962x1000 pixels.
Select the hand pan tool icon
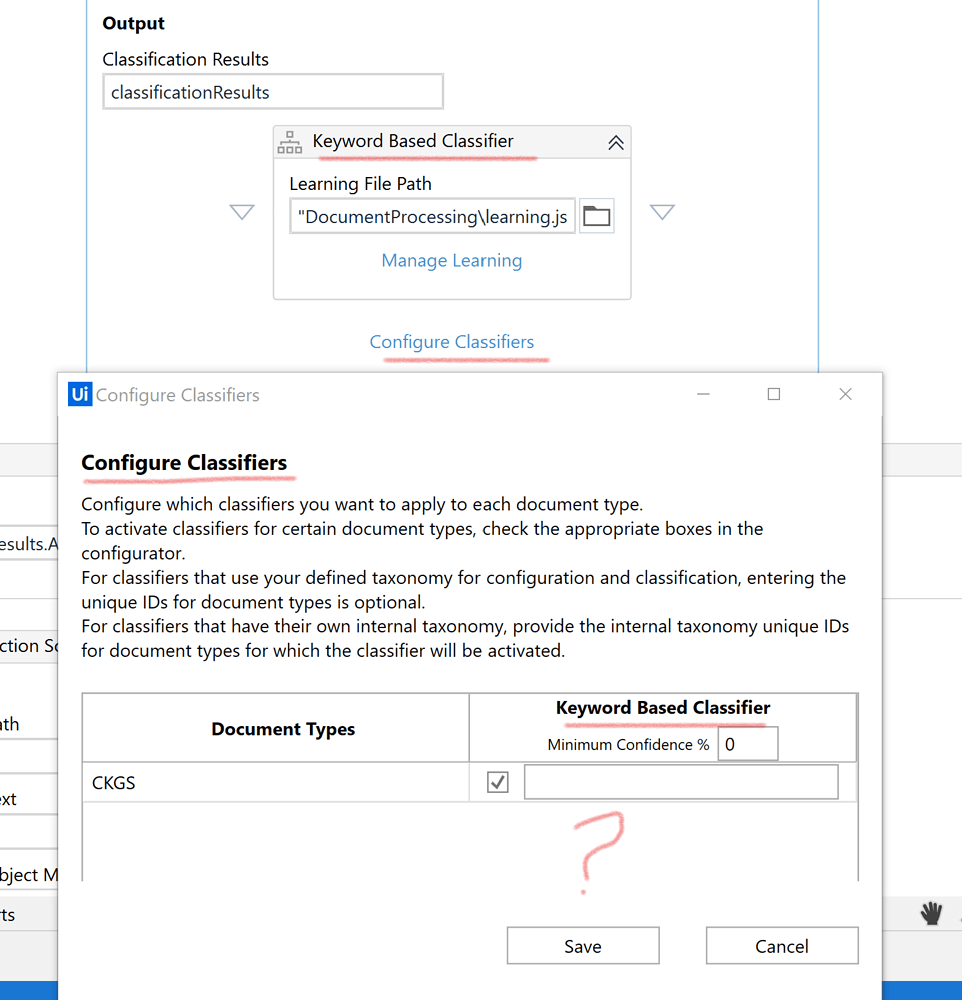tap(931, 913)
